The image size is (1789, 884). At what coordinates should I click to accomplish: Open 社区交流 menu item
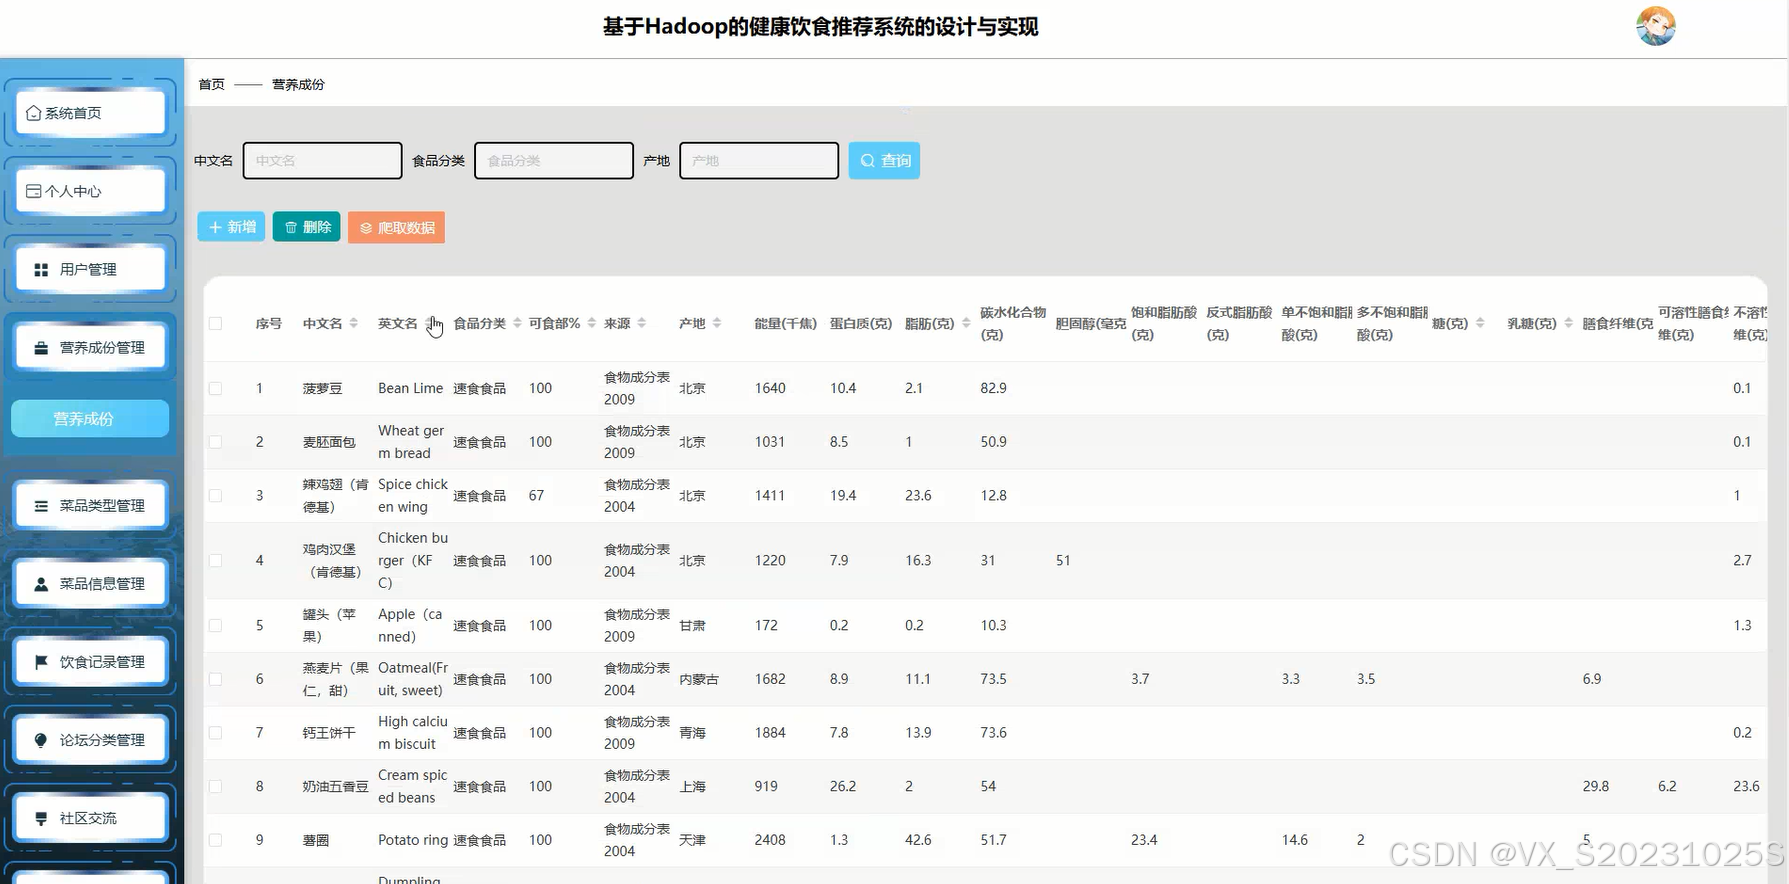[90, 817]
